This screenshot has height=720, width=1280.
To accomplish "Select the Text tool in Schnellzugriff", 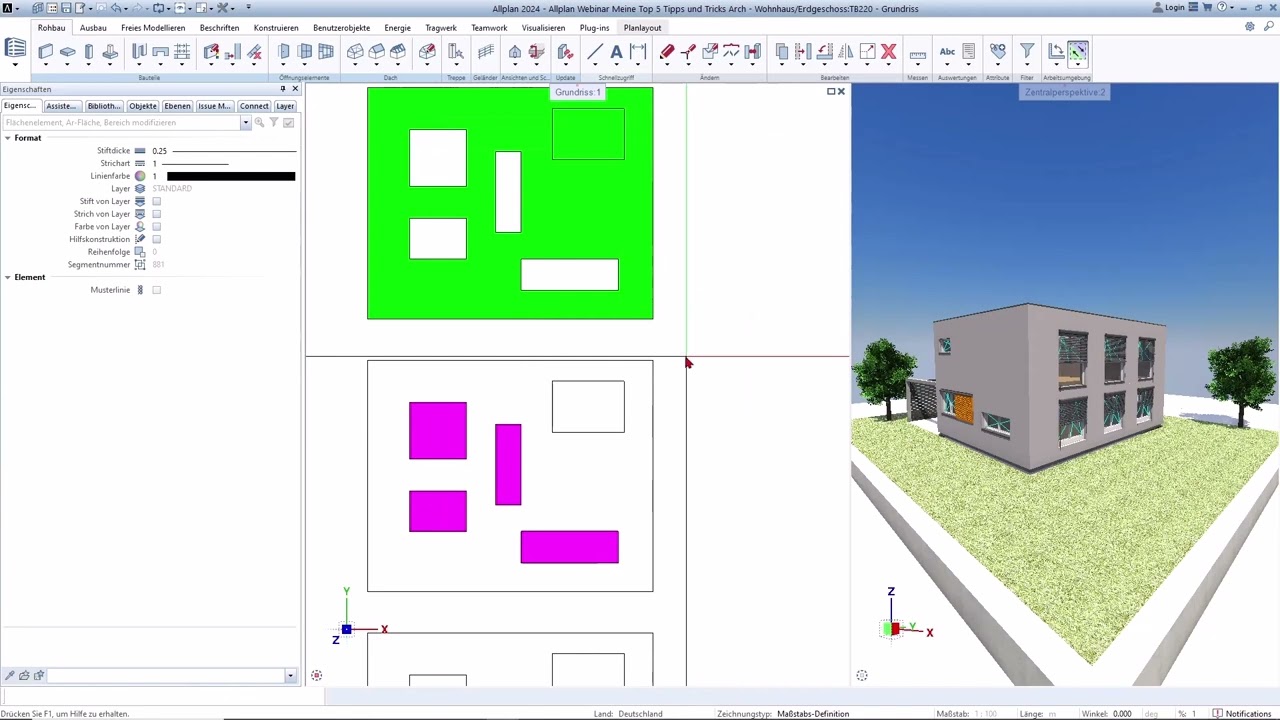I will pyautogui.click(x=616, y=52).
